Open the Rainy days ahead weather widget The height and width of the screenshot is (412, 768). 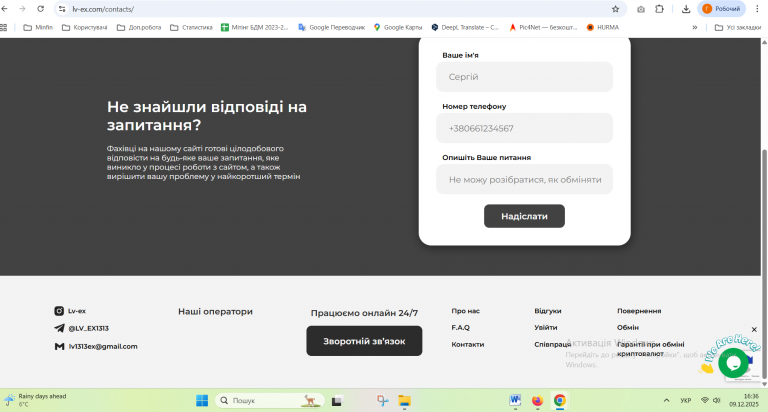pos(35,400)
